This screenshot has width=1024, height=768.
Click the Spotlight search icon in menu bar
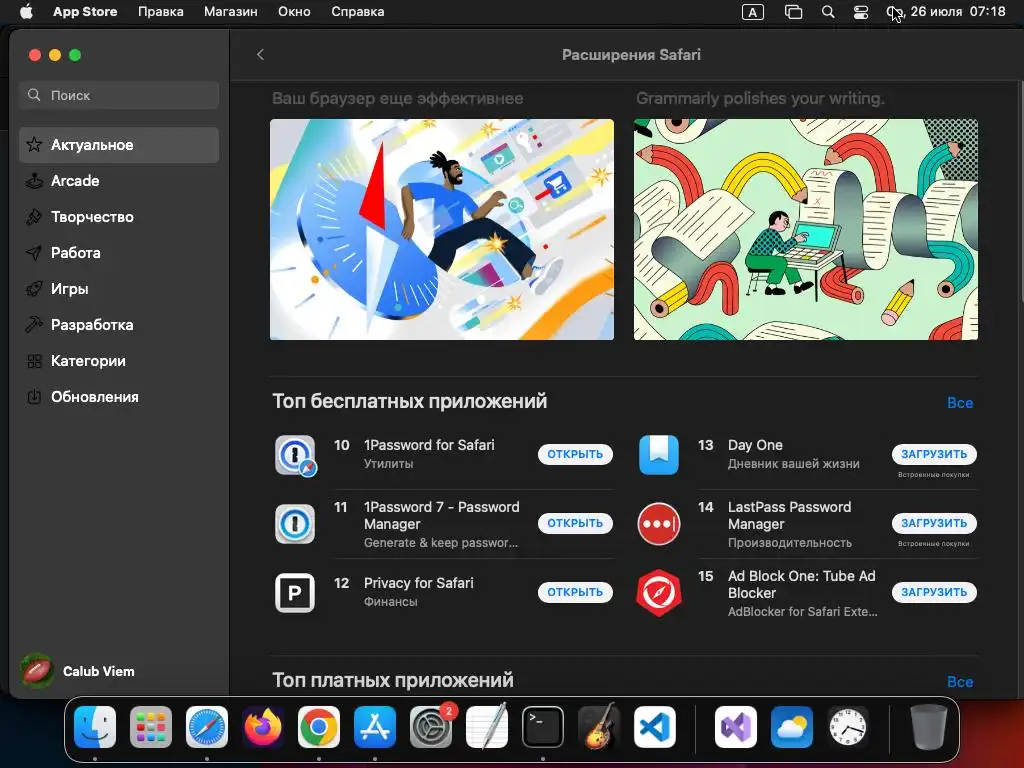coord(828,12)
